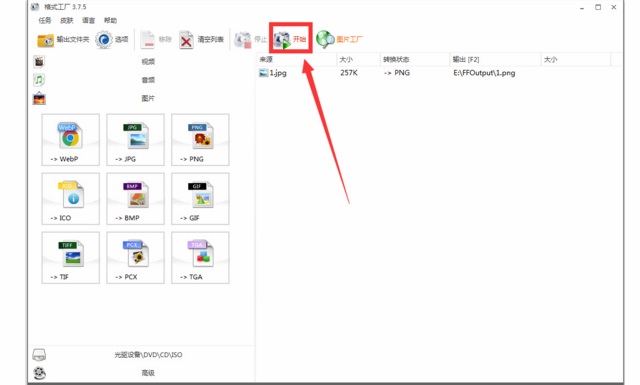
Task: Choose the -> GIF conversion tile
Action: pos(200,198)
